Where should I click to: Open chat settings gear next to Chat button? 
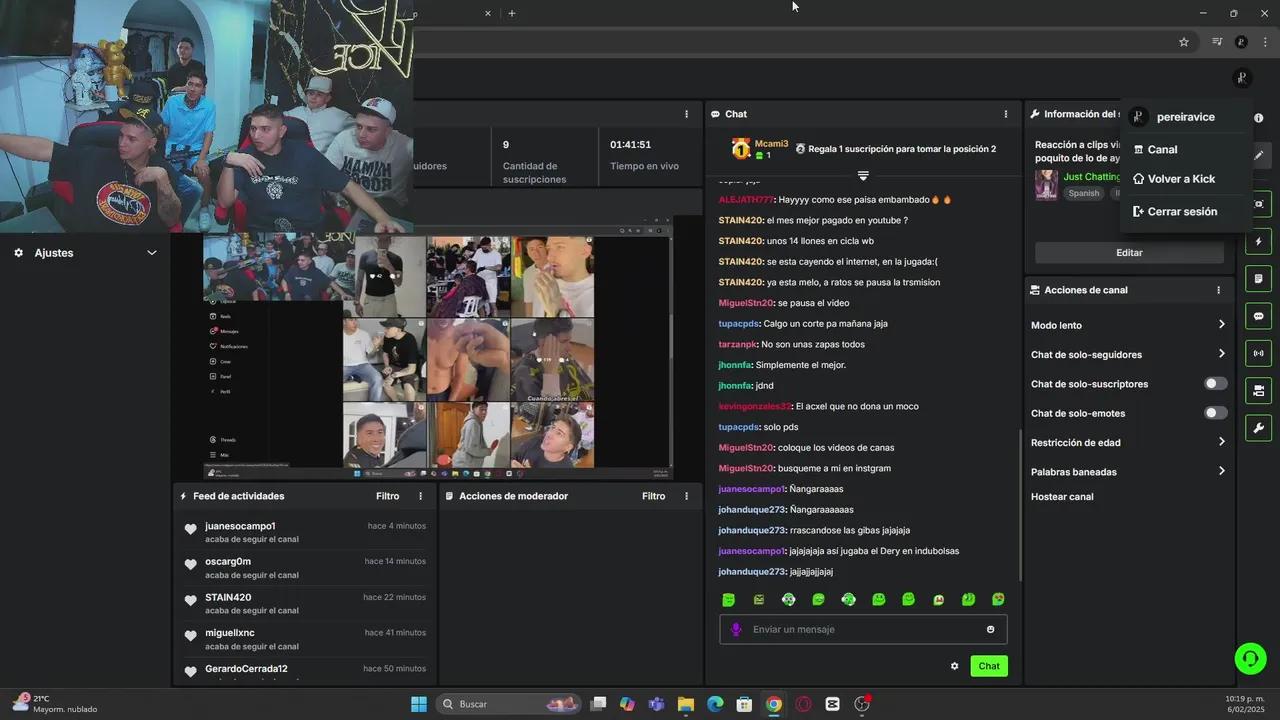954,666
